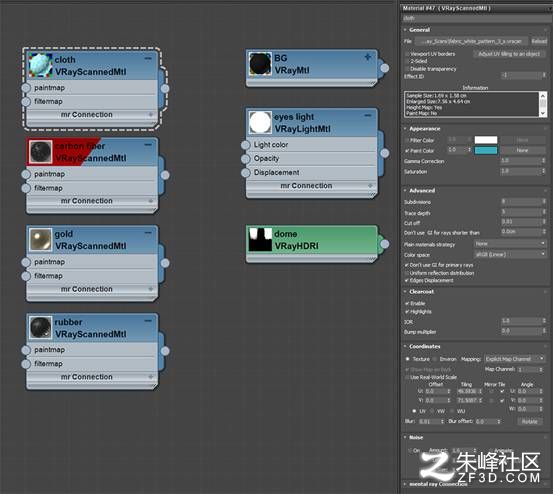Screen dimensions: 553x494
Task: Click the cloth paintmap input socket
Action: (x=26, y=88)
